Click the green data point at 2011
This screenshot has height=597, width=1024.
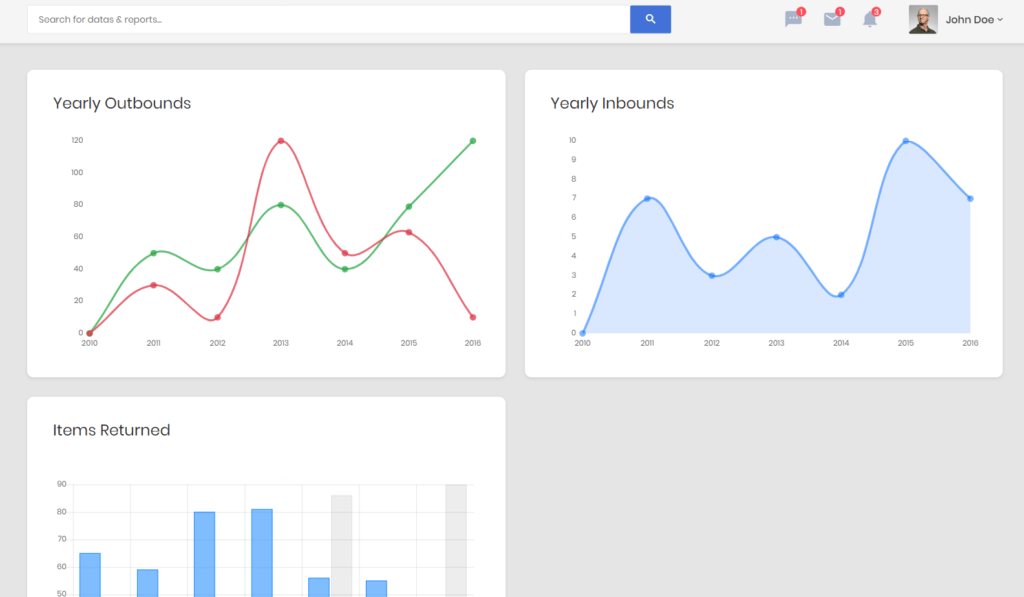[x=153, y=253]
